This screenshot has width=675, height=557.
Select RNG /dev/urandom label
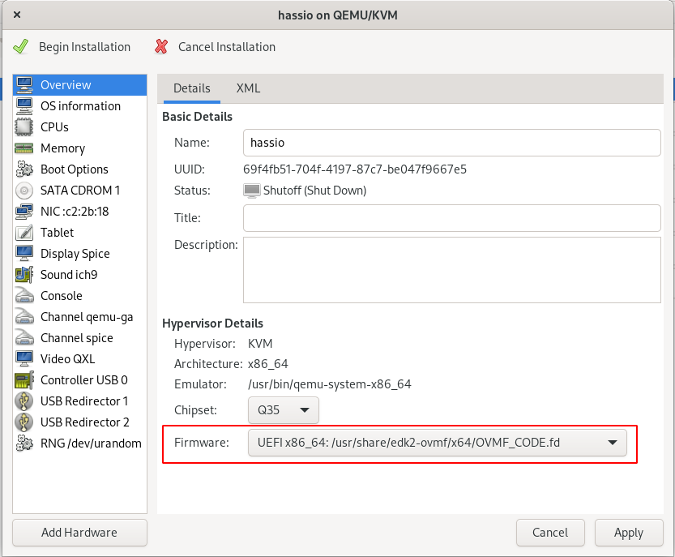[x=91, y=443]
